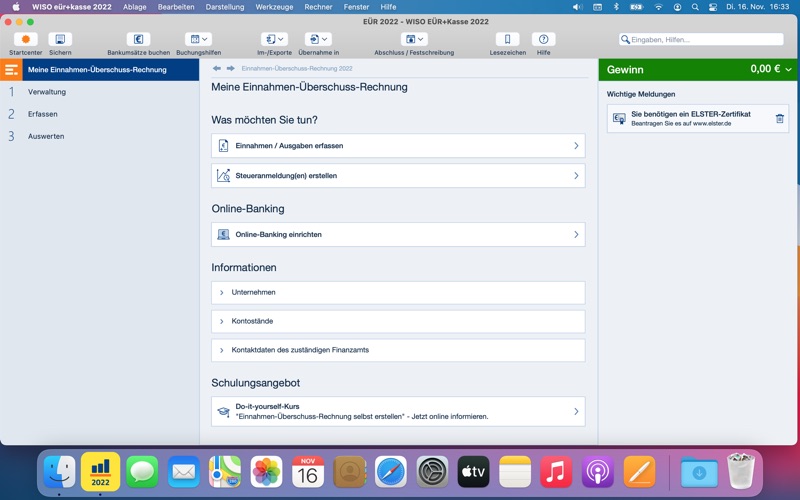Click the back navigation arrow
The height and width of the screenshot is (500, 800).
[x=217, y=68]
